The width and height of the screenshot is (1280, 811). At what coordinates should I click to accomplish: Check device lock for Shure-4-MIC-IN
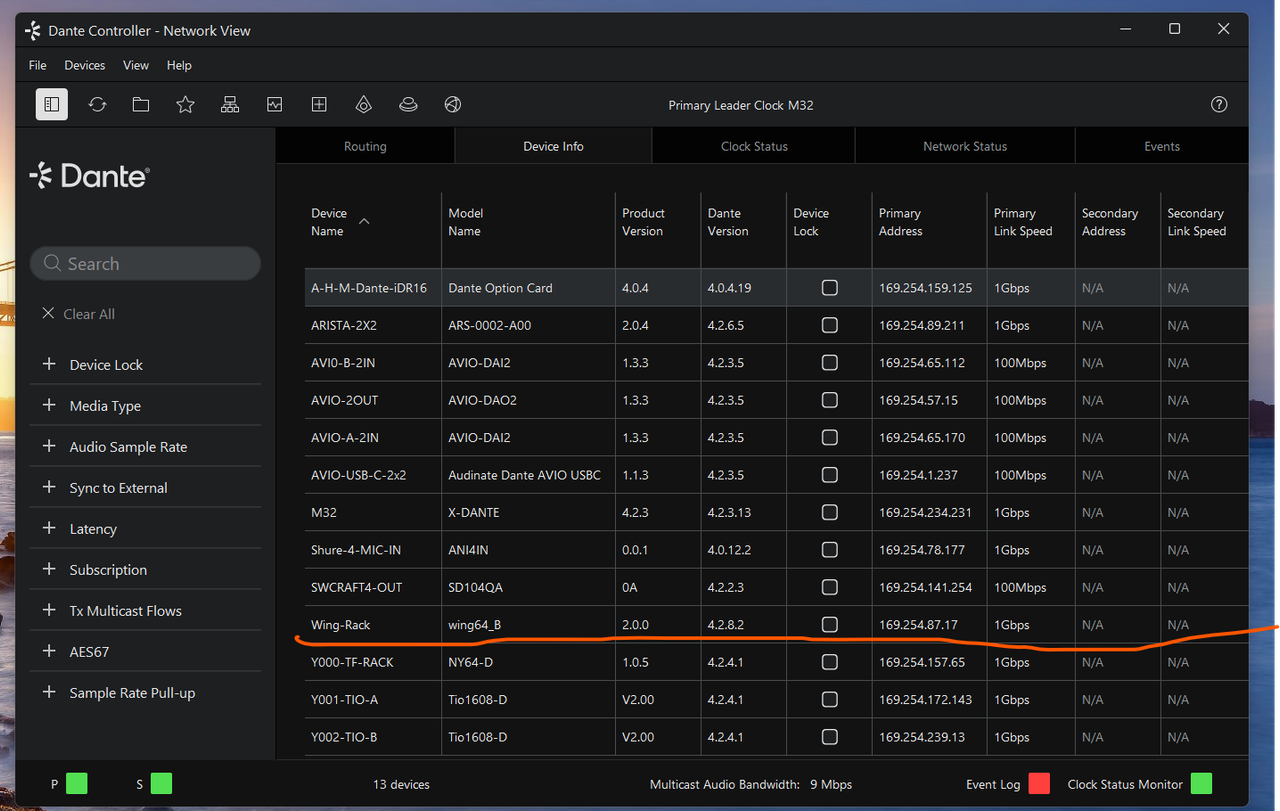point(829,550)
